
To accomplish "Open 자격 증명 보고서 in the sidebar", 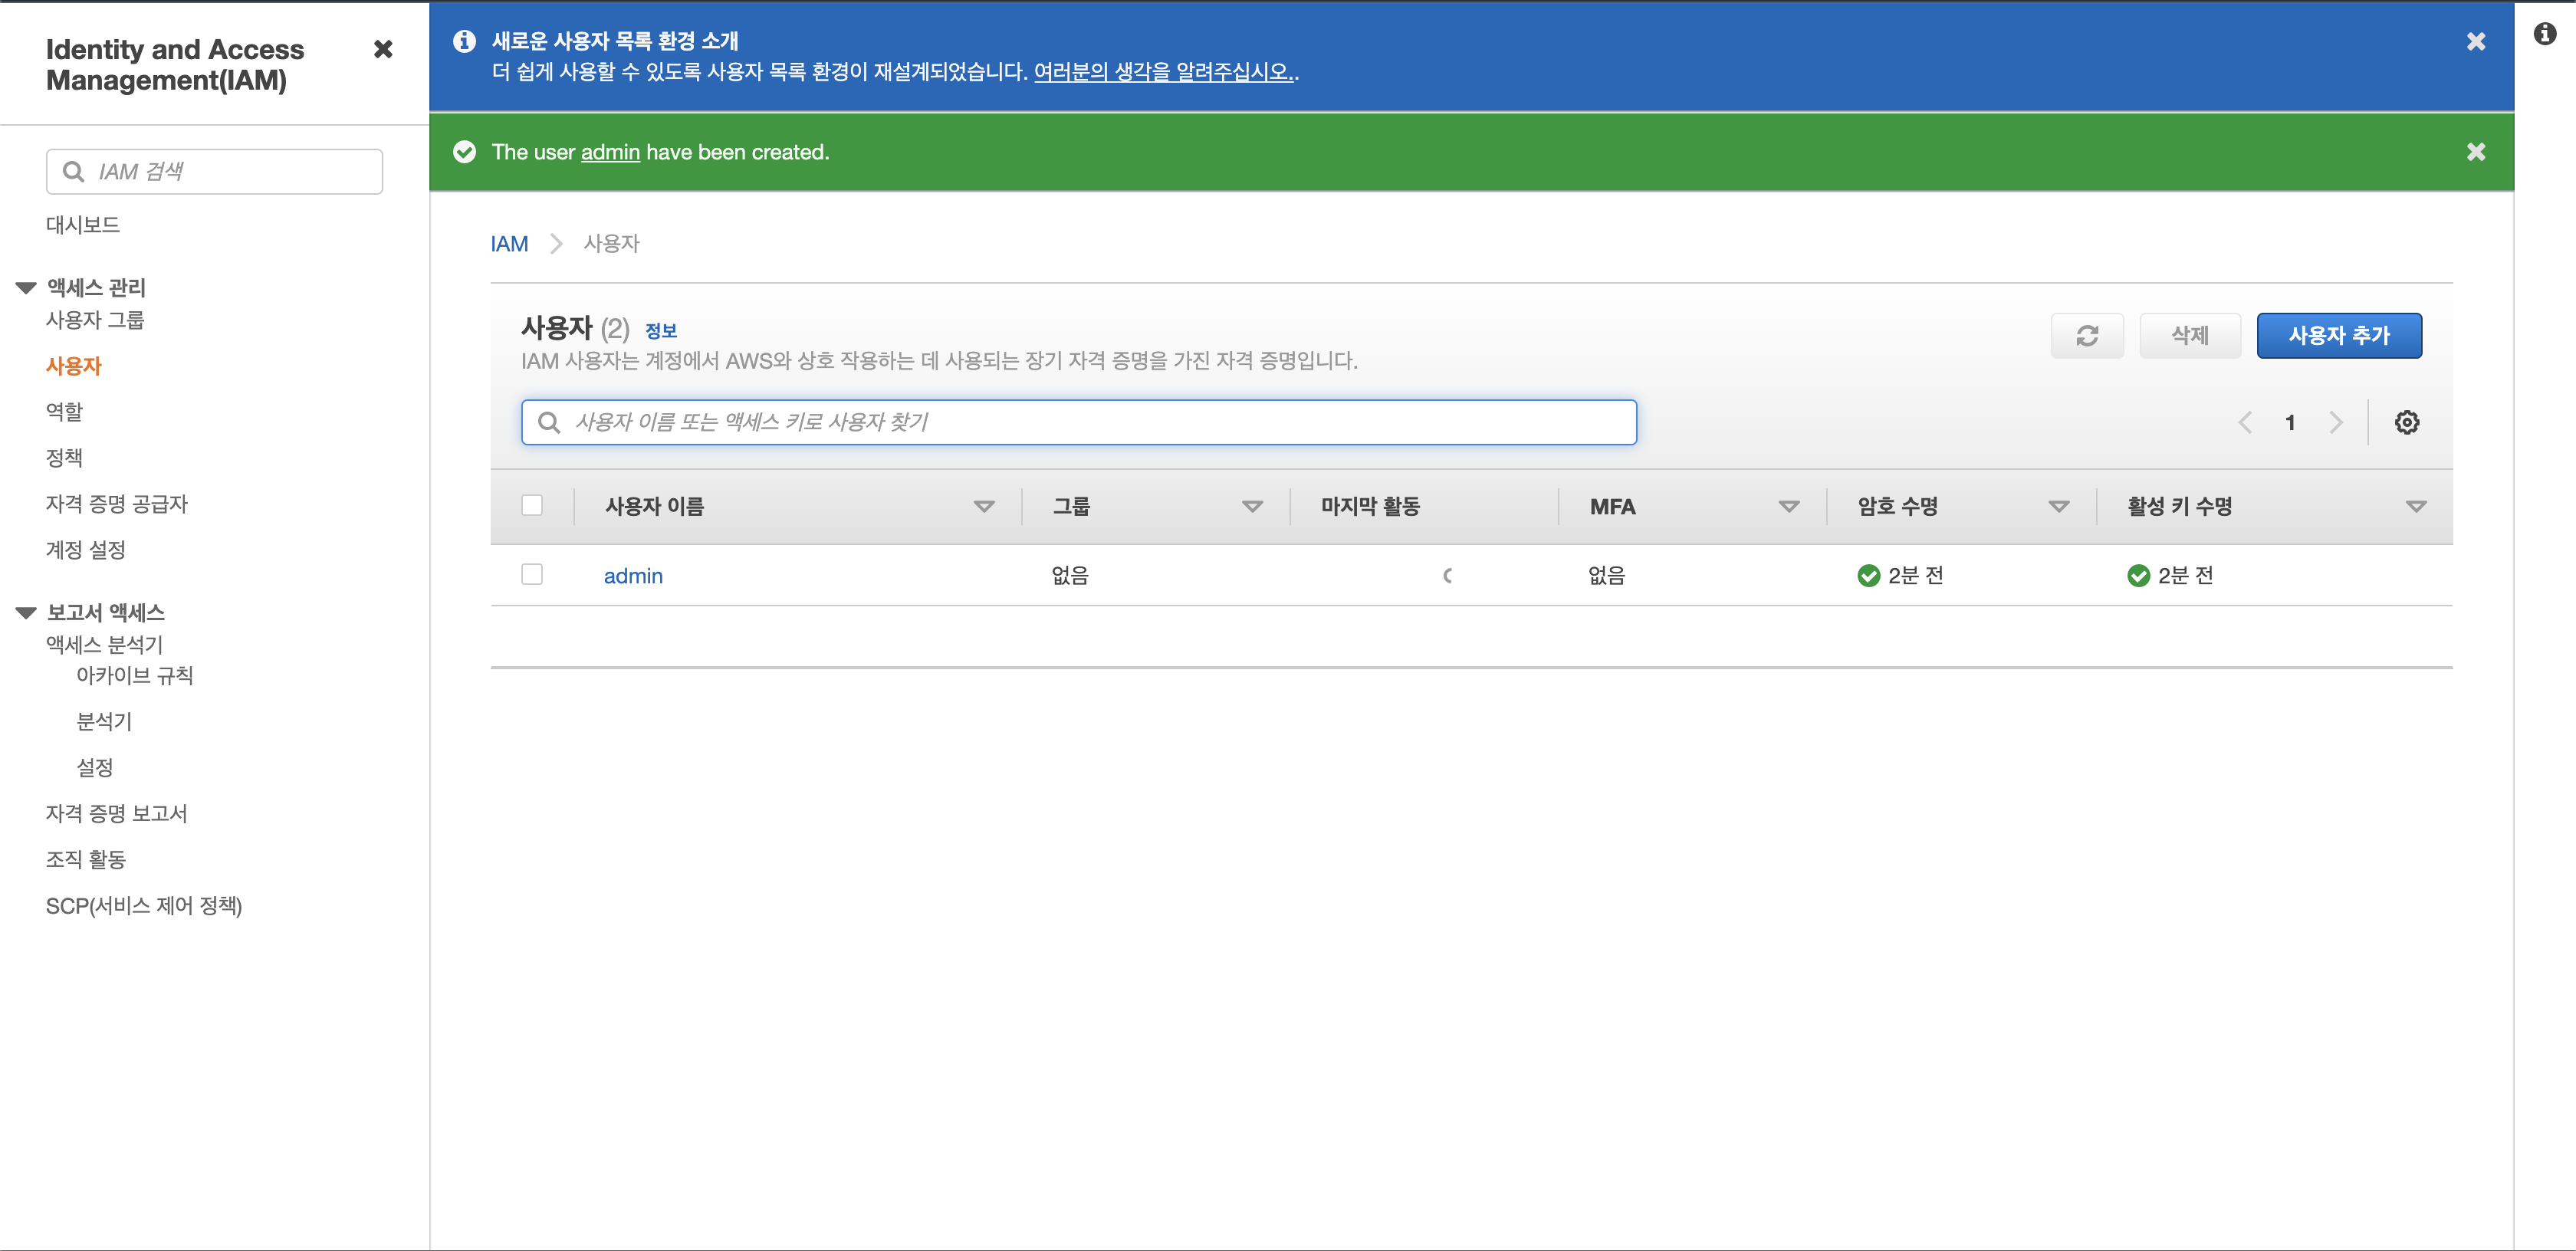I will coord(117,814).
